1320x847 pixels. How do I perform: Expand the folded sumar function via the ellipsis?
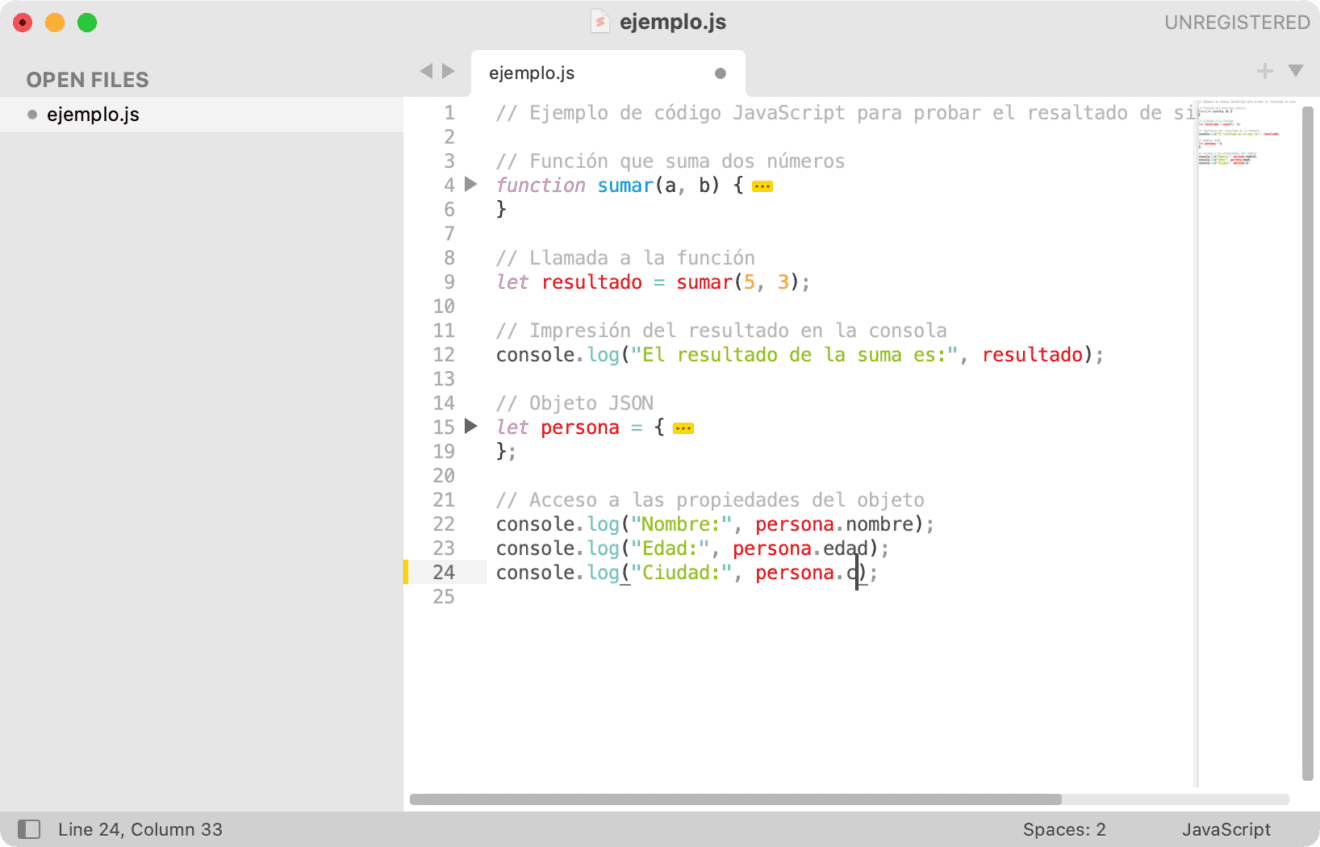[x=761, y=184]
